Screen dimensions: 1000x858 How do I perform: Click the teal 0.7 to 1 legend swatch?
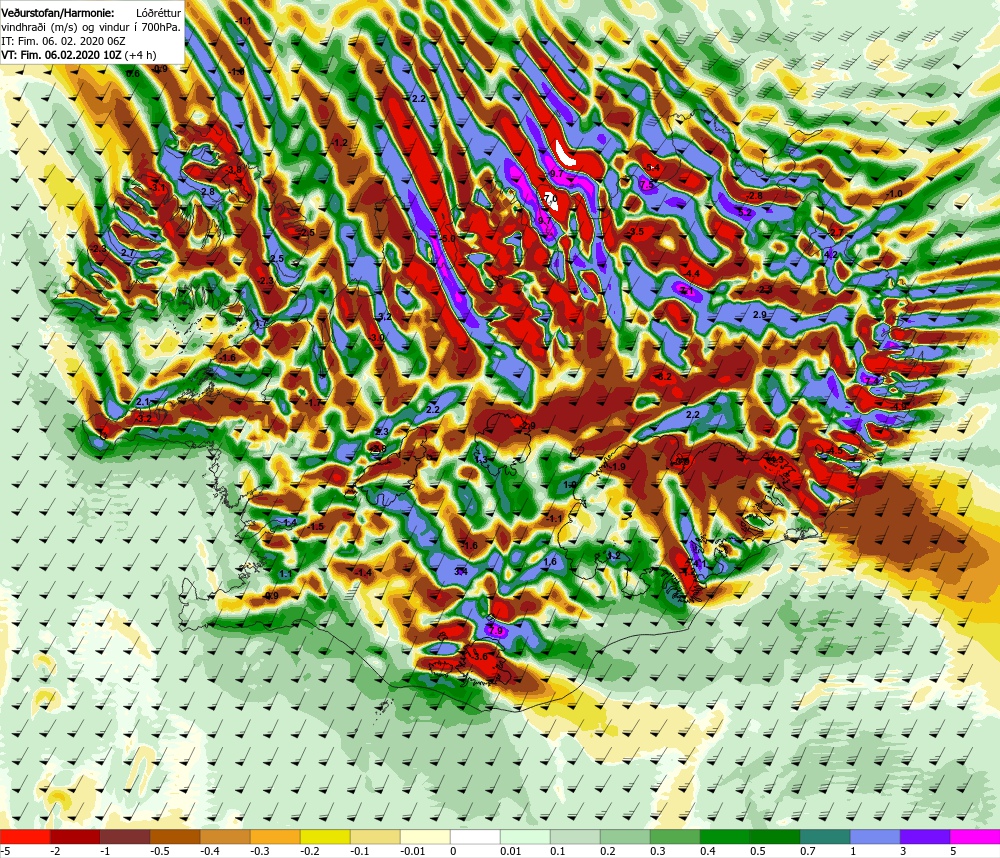click(x=825, y=837)
